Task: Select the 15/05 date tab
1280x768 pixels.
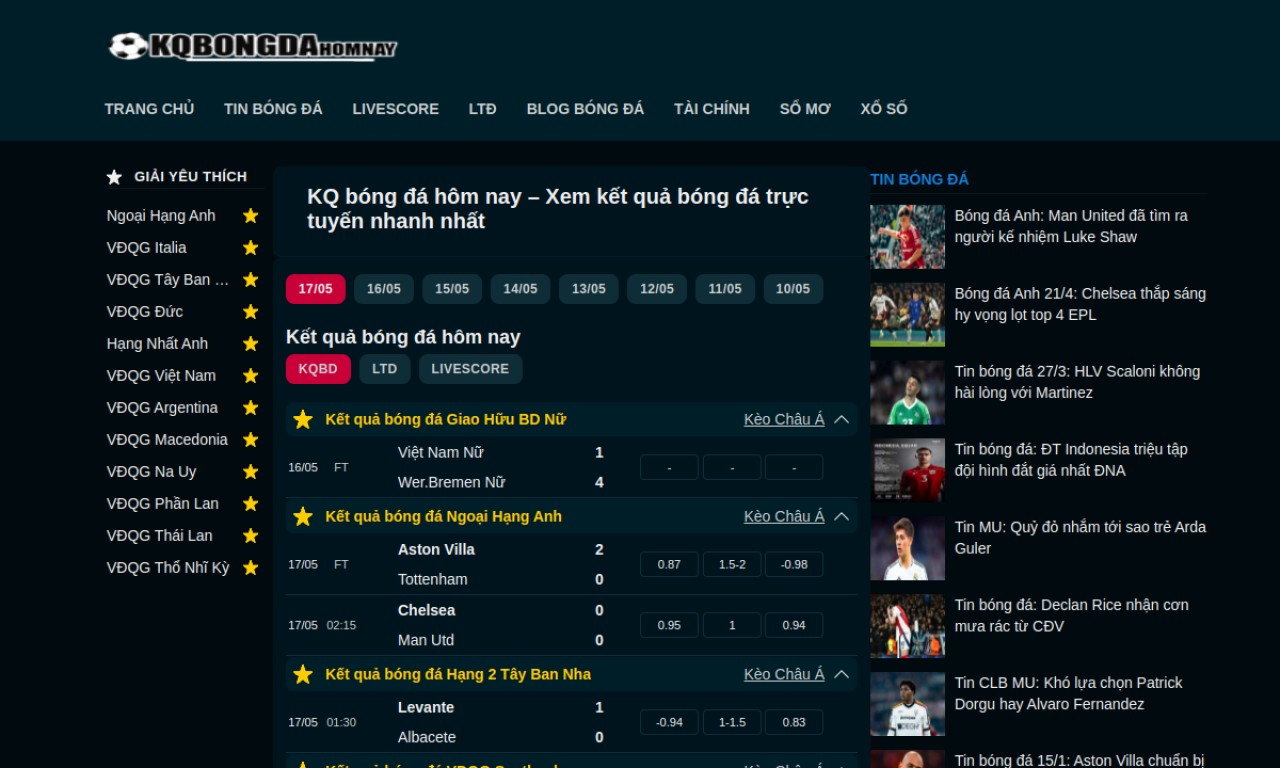Action: point(452,289)
